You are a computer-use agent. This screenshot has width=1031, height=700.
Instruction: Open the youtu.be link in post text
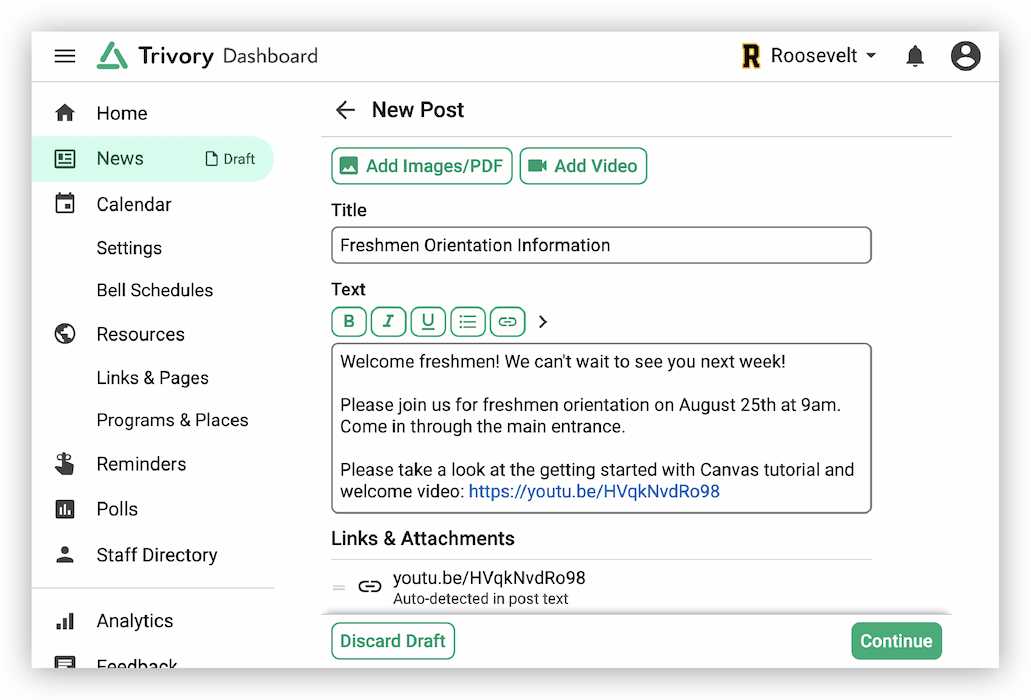point(594,492)
